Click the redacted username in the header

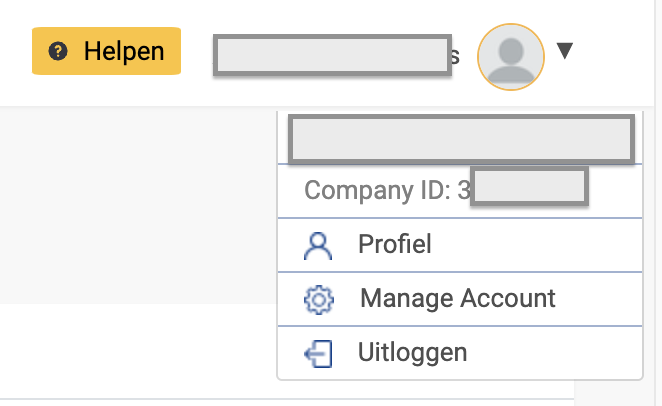pyautogui.click(x=329, y=55)
